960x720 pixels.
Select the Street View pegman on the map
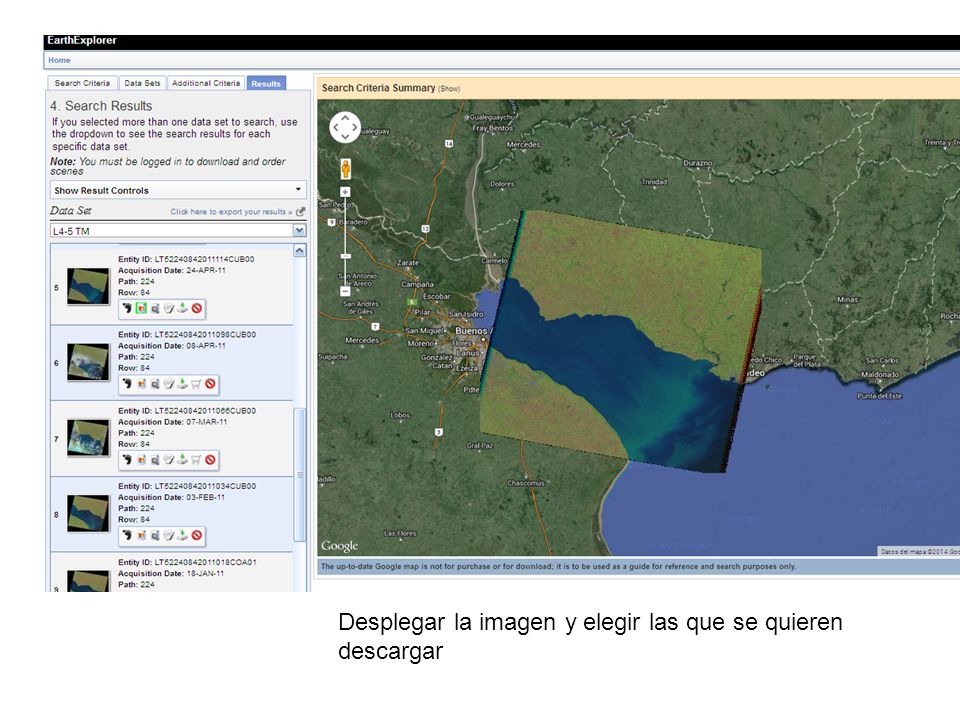coord(345,168)
